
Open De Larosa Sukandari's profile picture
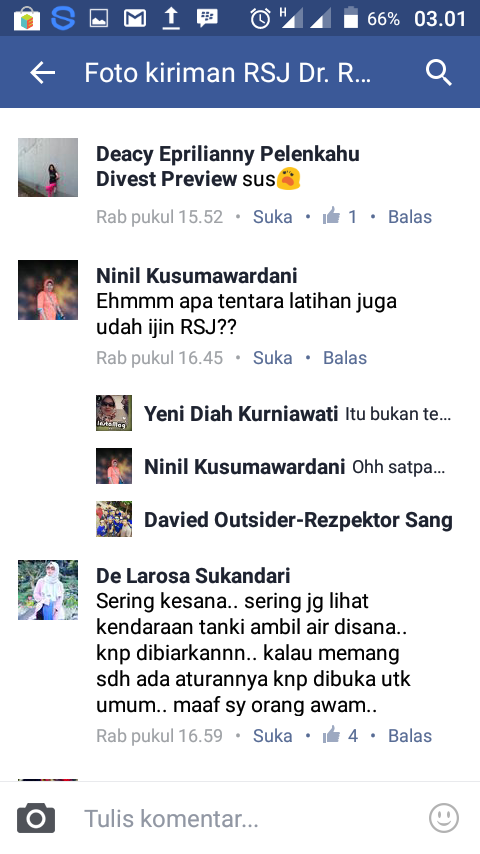coord(48,590)
